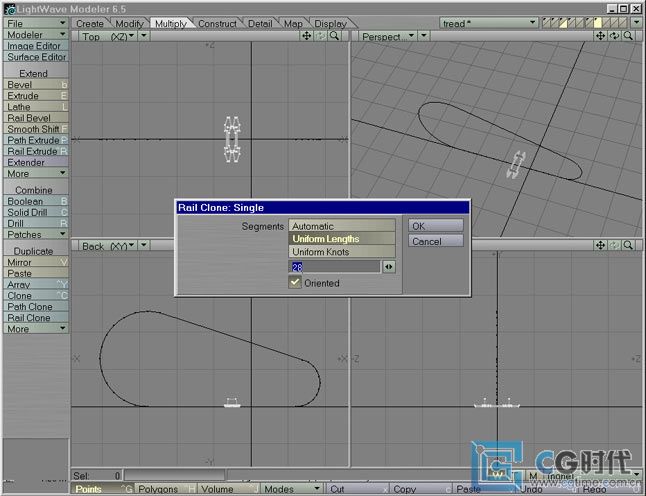Toggle the Oriented checkbox
The height and width of the screenshot is (496, 646).
295,283
